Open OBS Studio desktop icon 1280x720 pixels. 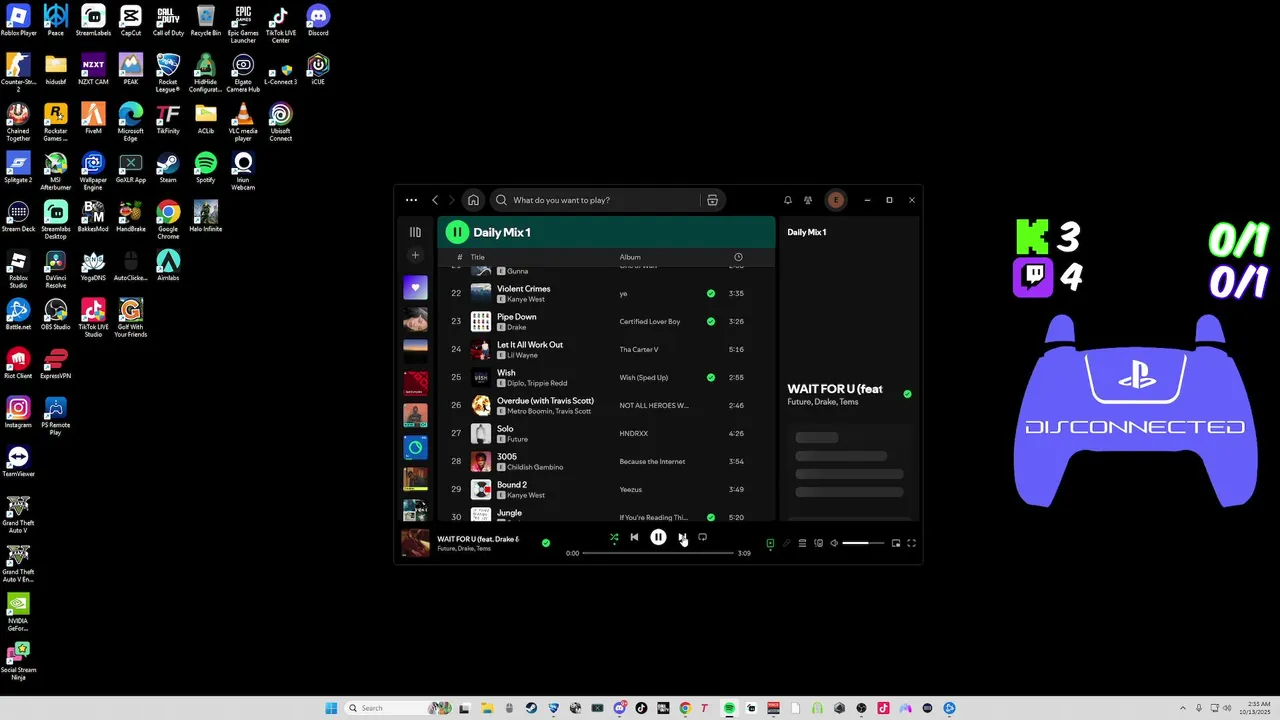pyautogui.click(x=56, y=314)
